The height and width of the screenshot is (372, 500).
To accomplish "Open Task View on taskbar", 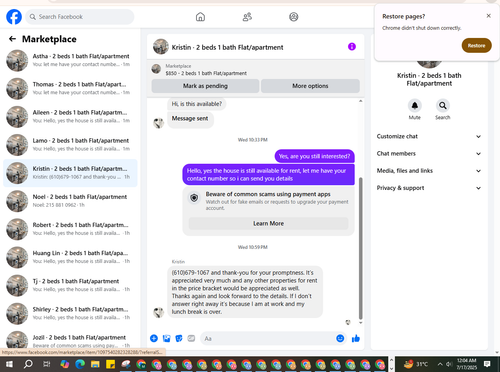I will (47, 364).
